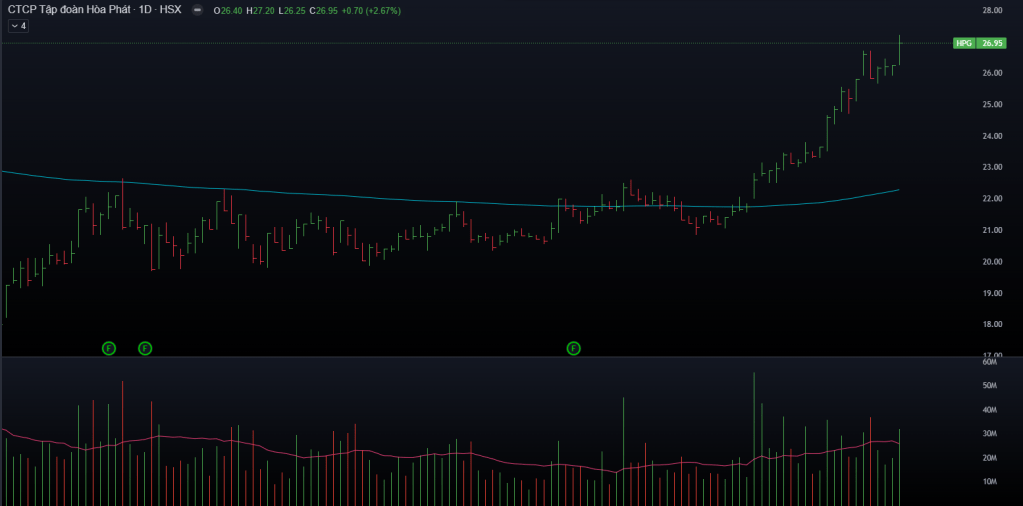Expand the collapsed indicators legend showing 4
The image size is (1023, 506).
point(17,26)
